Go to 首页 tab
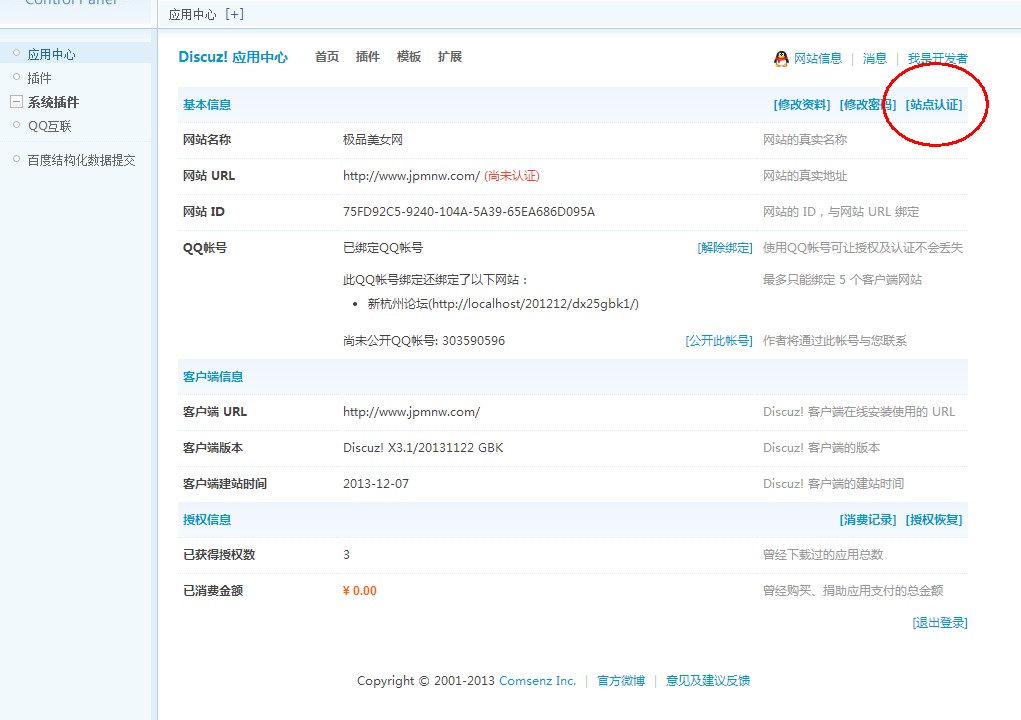 coord(327,57)
